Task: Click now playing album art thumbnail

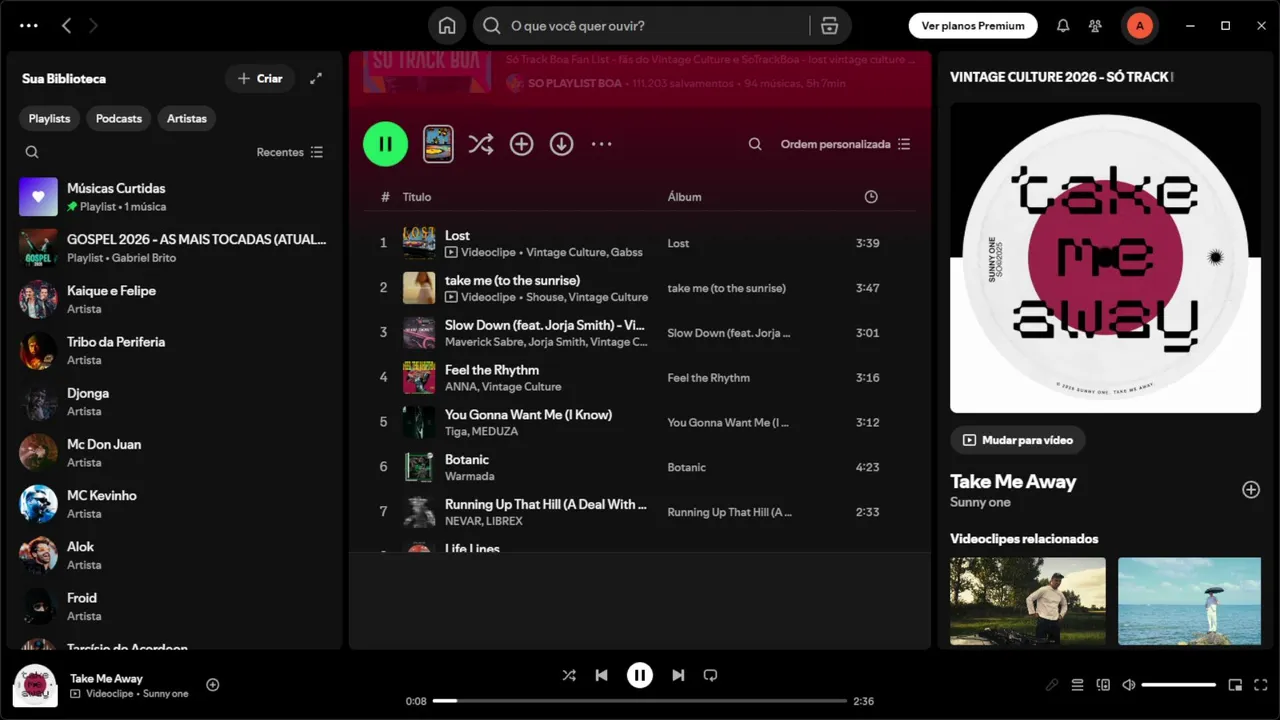Action: pyautogui.click(x=35, y=686)
